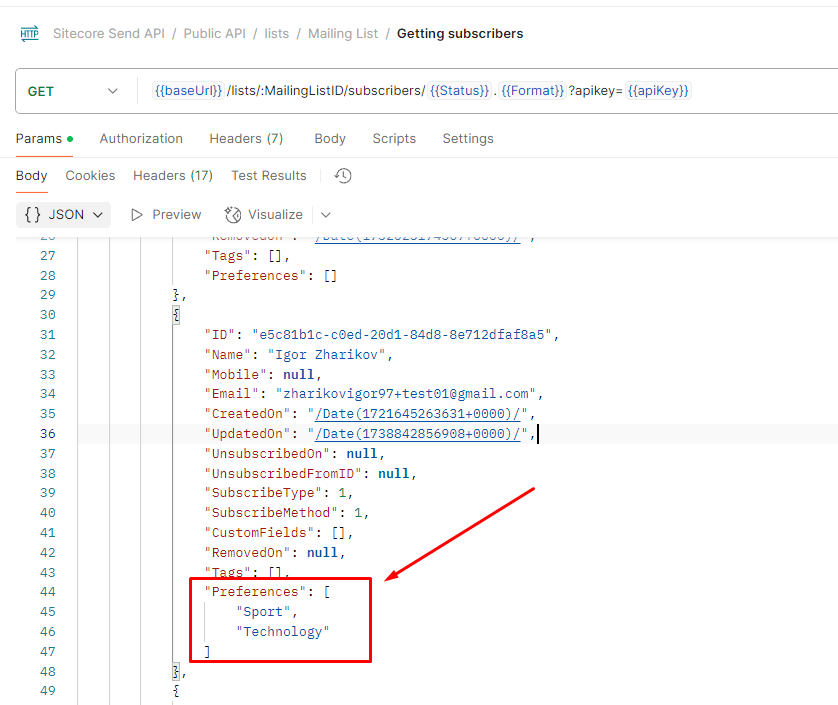Click the "Mobile" key on line 33
The width and height of the screenshot is (838, 705).
pyautogui.click(x=235, y=375)
